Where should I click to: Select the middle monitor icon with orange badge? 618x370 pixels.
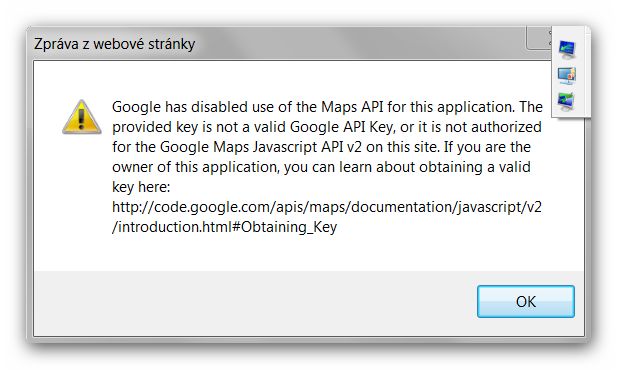[567, 75]
